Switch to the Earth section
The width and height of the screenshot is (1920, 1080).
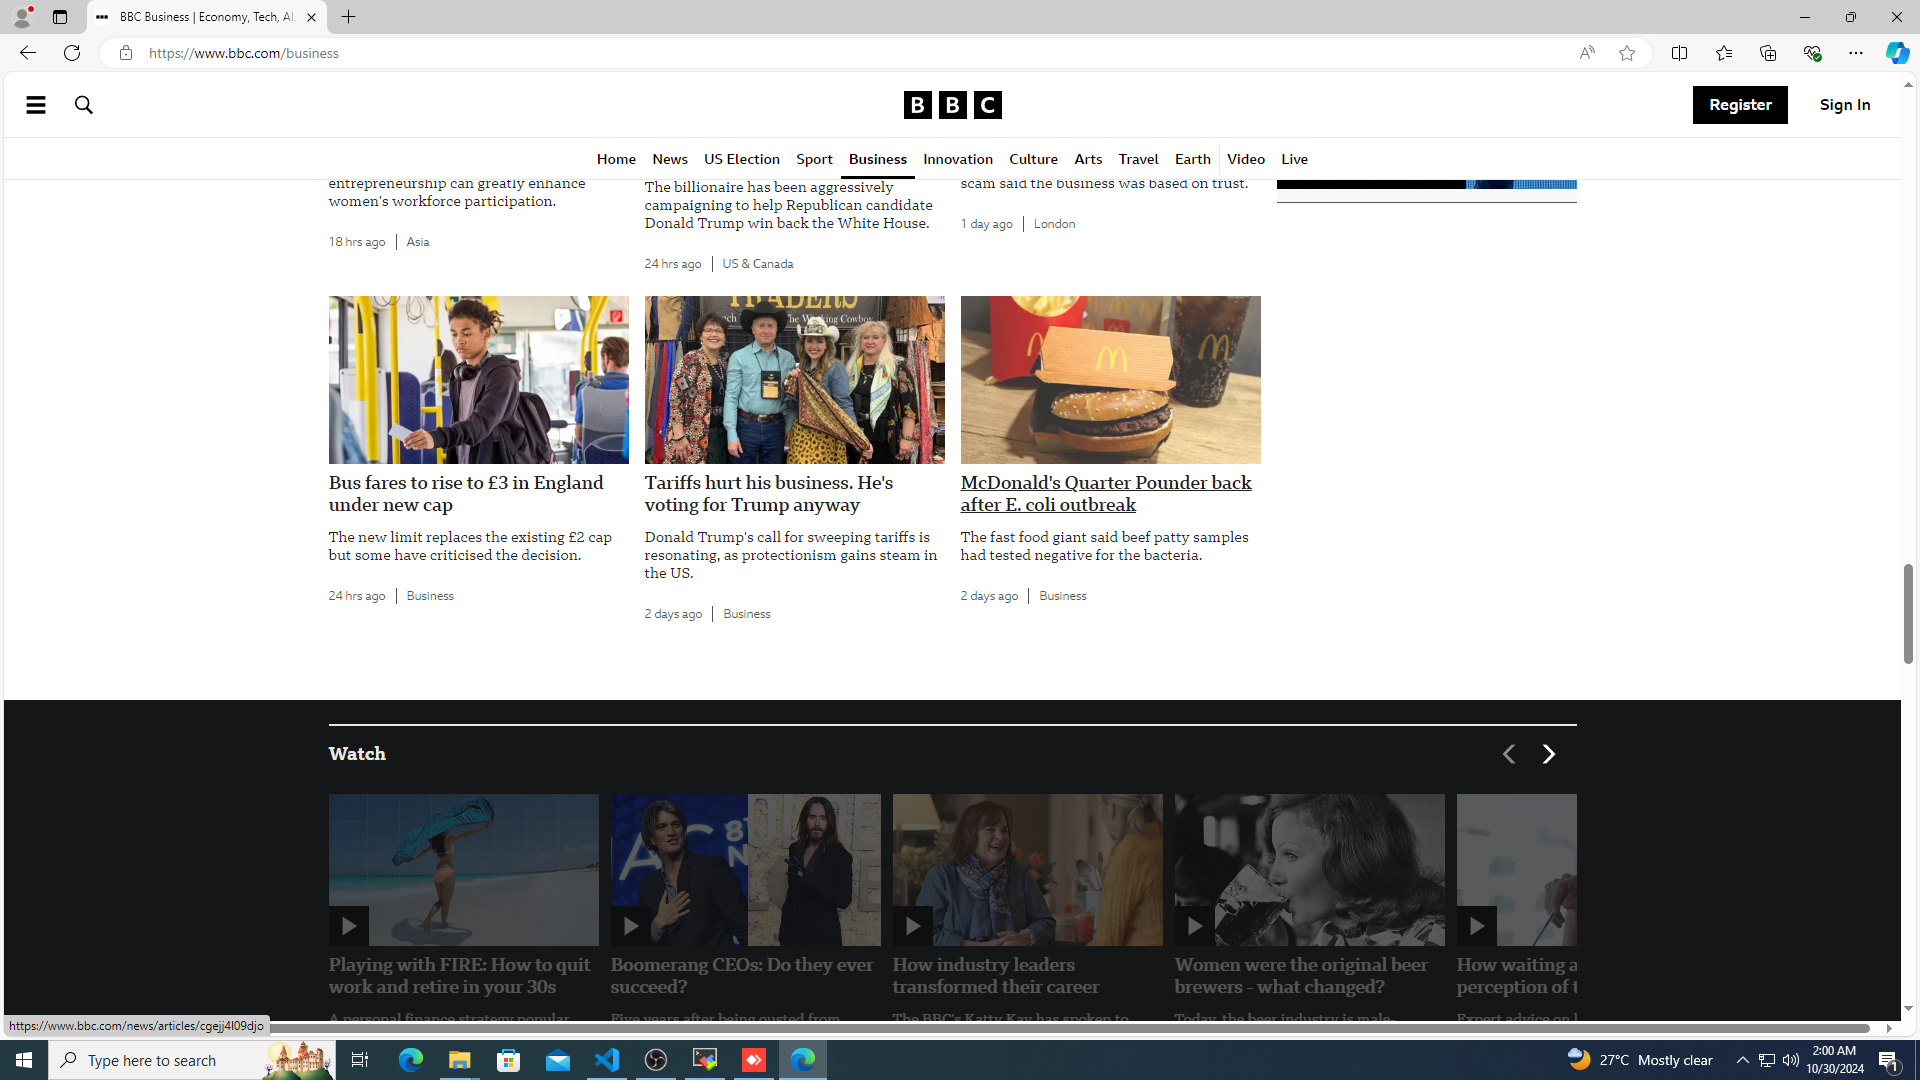(x=1192, y=159)
